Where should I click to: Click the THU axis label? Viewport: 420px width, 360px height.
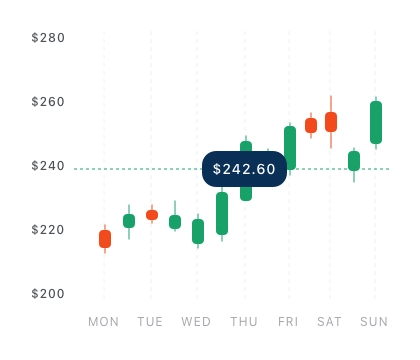[244, 322]
